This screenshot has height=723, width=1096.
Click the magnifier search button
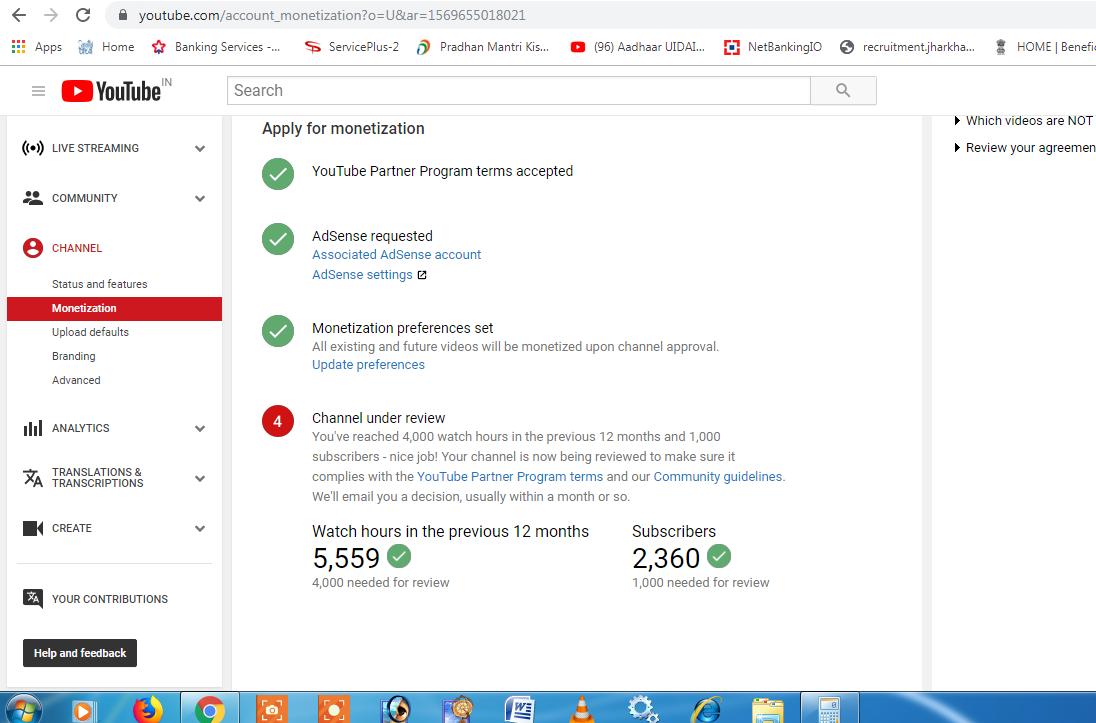843,90
